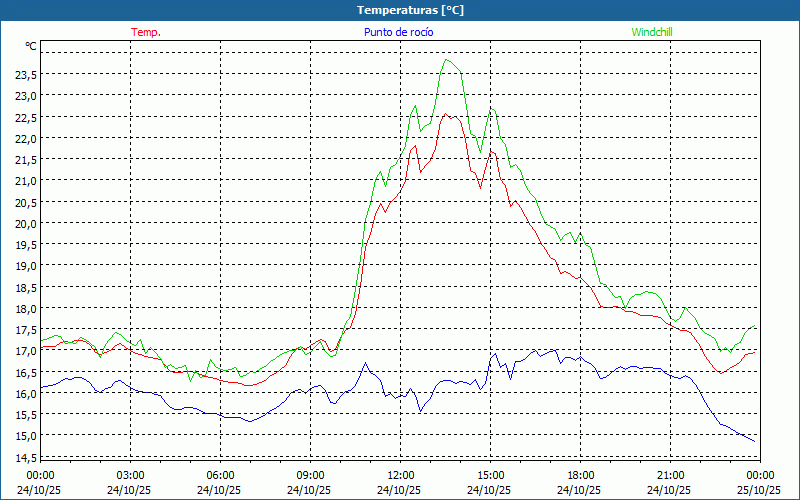
Task: Click the 06:00 time axis label
Action: click(220, 475)
